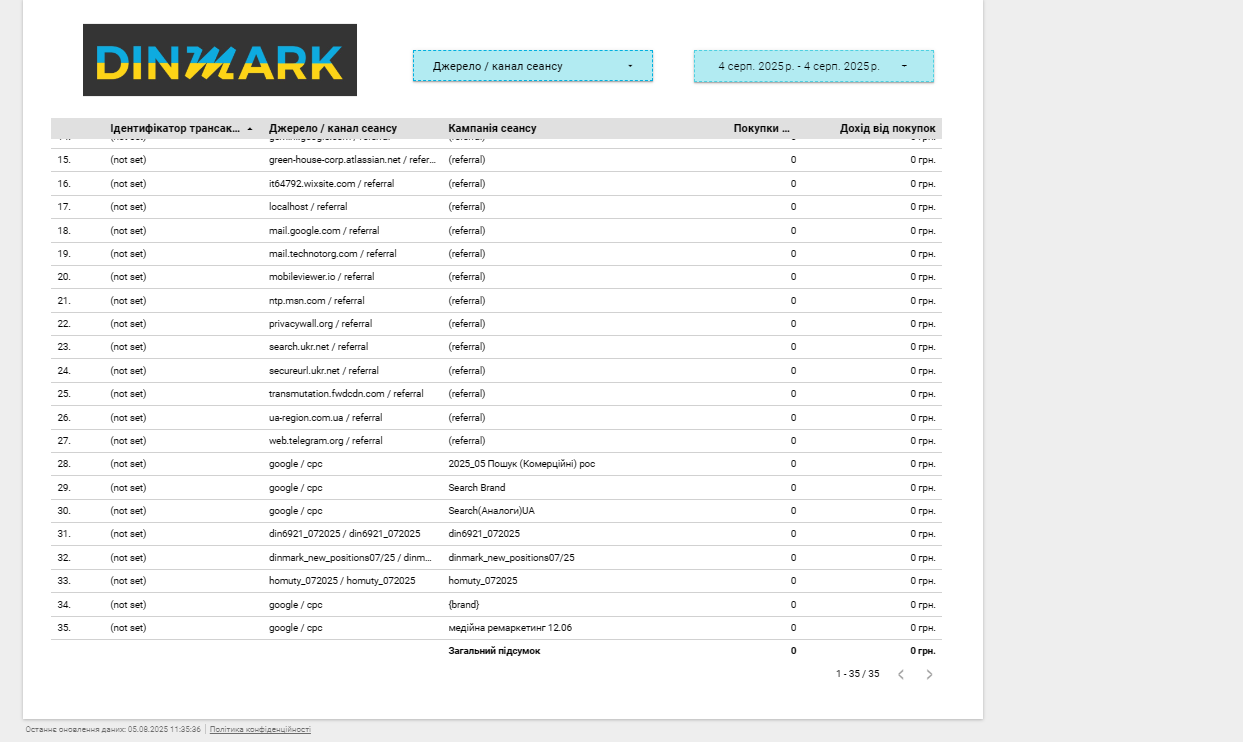
Task: Go to next table page arrow
Action: coord(929,674)
